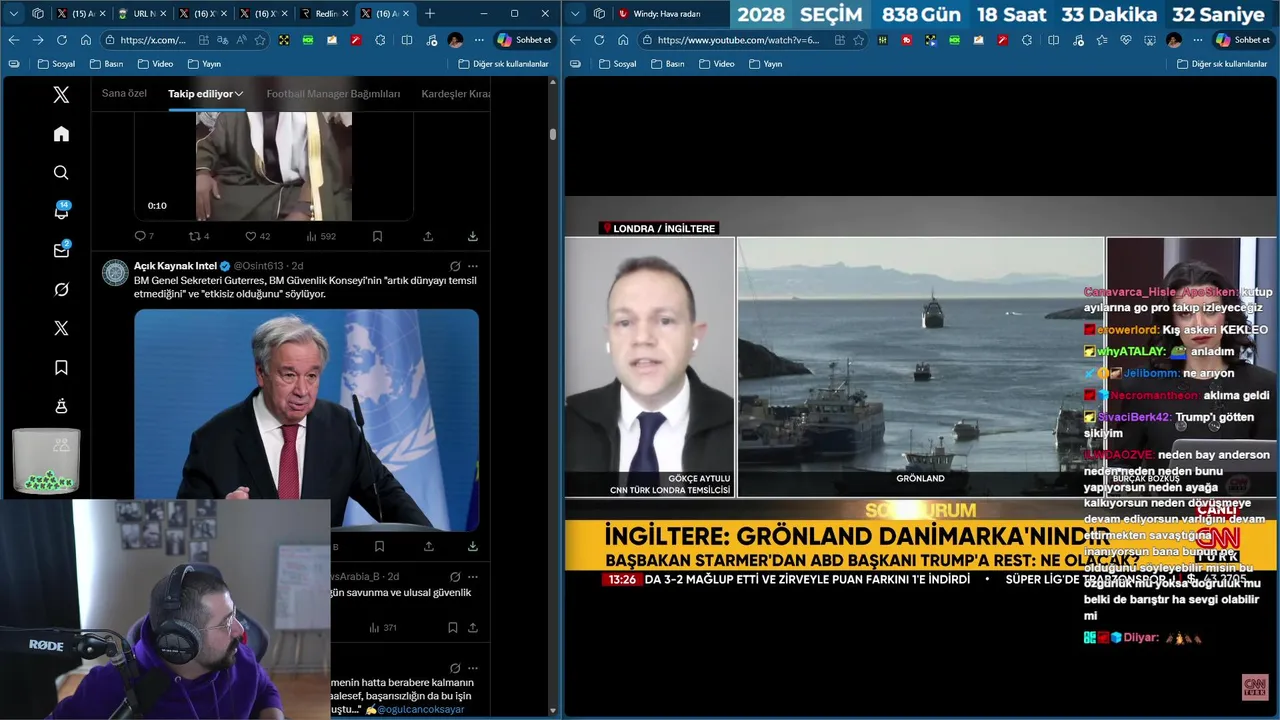Open @ogulcancoksayar mention link

[420, 709]
